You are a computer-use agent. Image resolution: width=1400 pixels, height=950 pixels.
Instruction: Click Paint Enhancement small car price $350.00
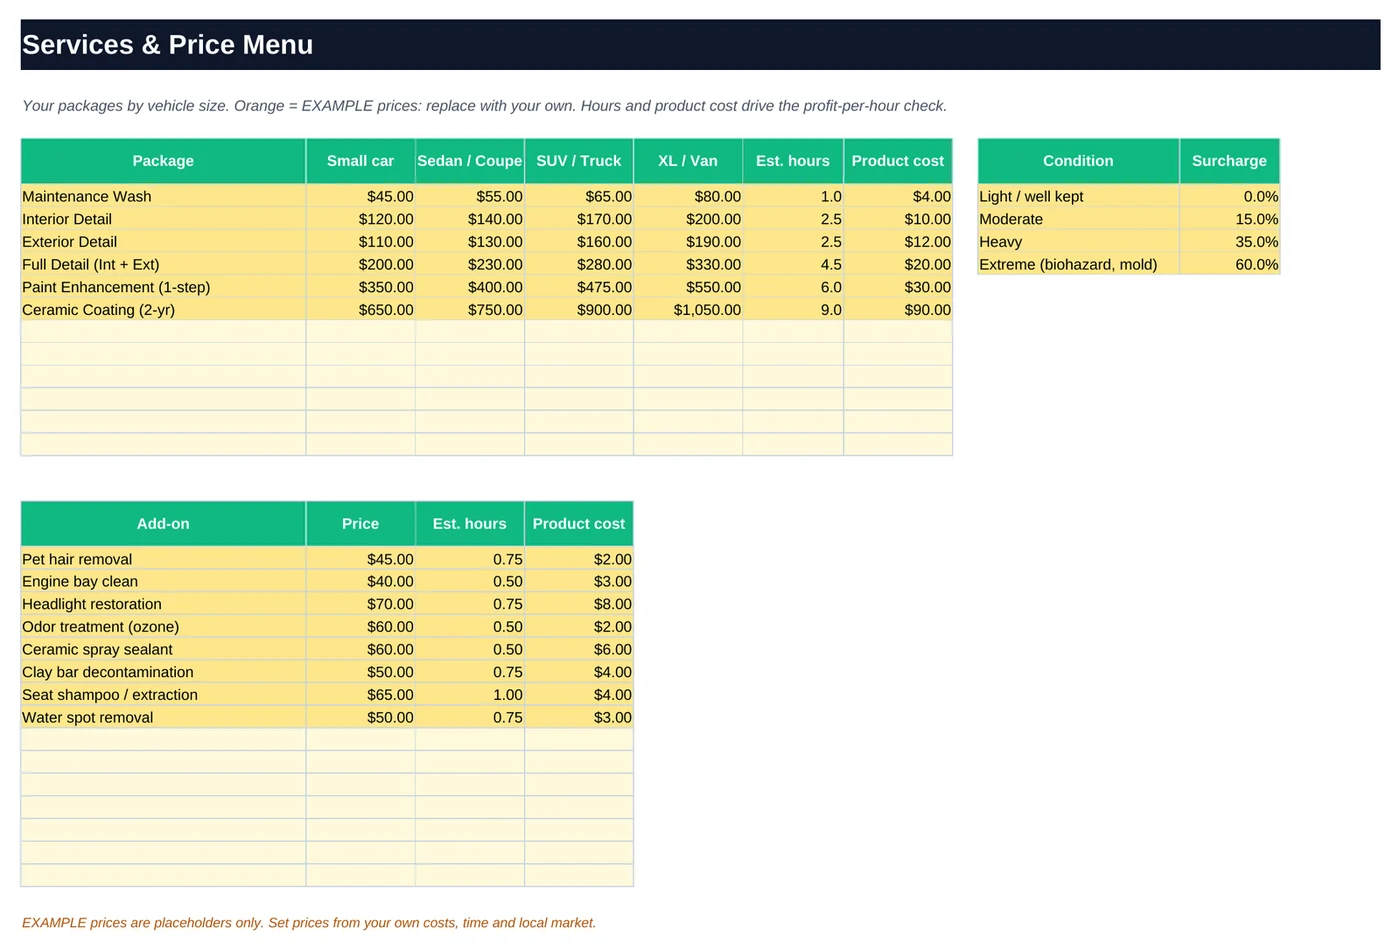pyautogui.click(x=360, y=287)
